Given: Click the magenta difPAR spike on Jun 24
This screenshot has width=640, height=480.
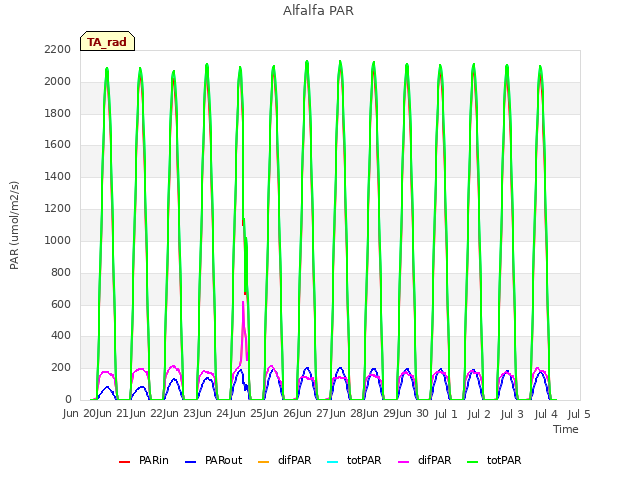Looking at the screenshot, I should click(x=244, y=322).
